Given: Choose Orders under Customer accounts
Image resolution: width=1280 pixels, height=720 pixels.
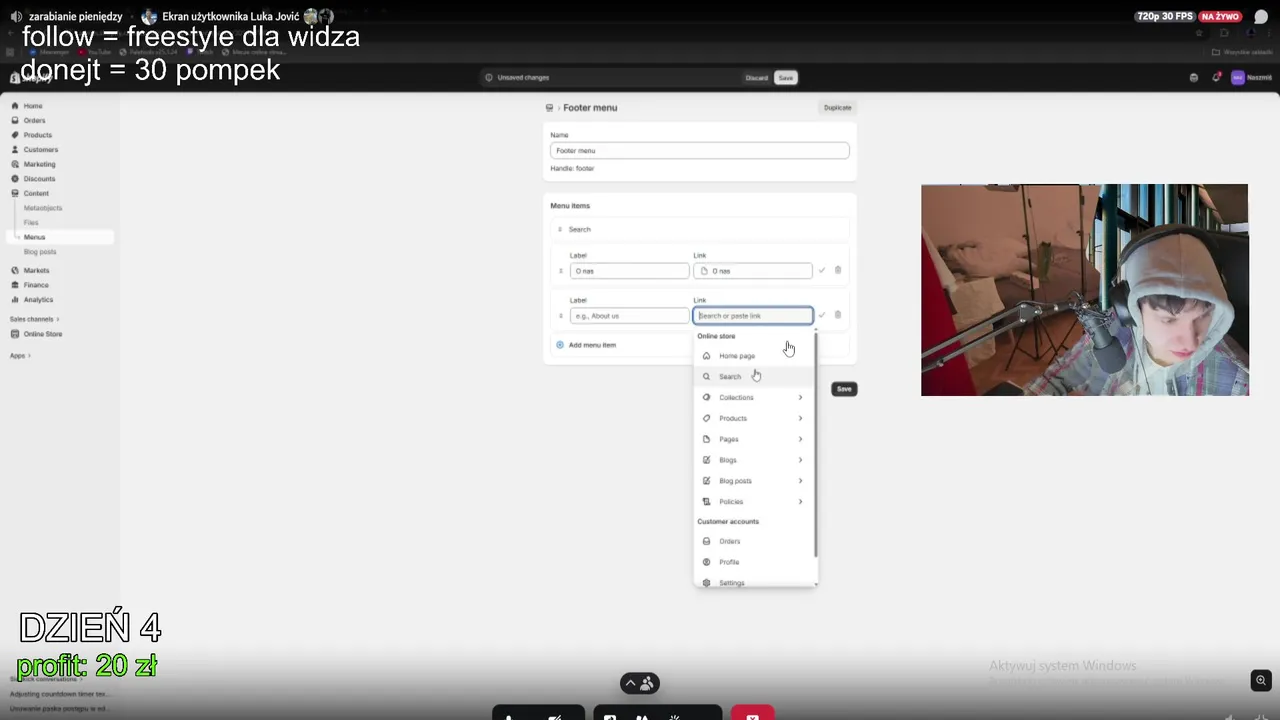Looking at the screenshot, I should click(x=755, y=542).
